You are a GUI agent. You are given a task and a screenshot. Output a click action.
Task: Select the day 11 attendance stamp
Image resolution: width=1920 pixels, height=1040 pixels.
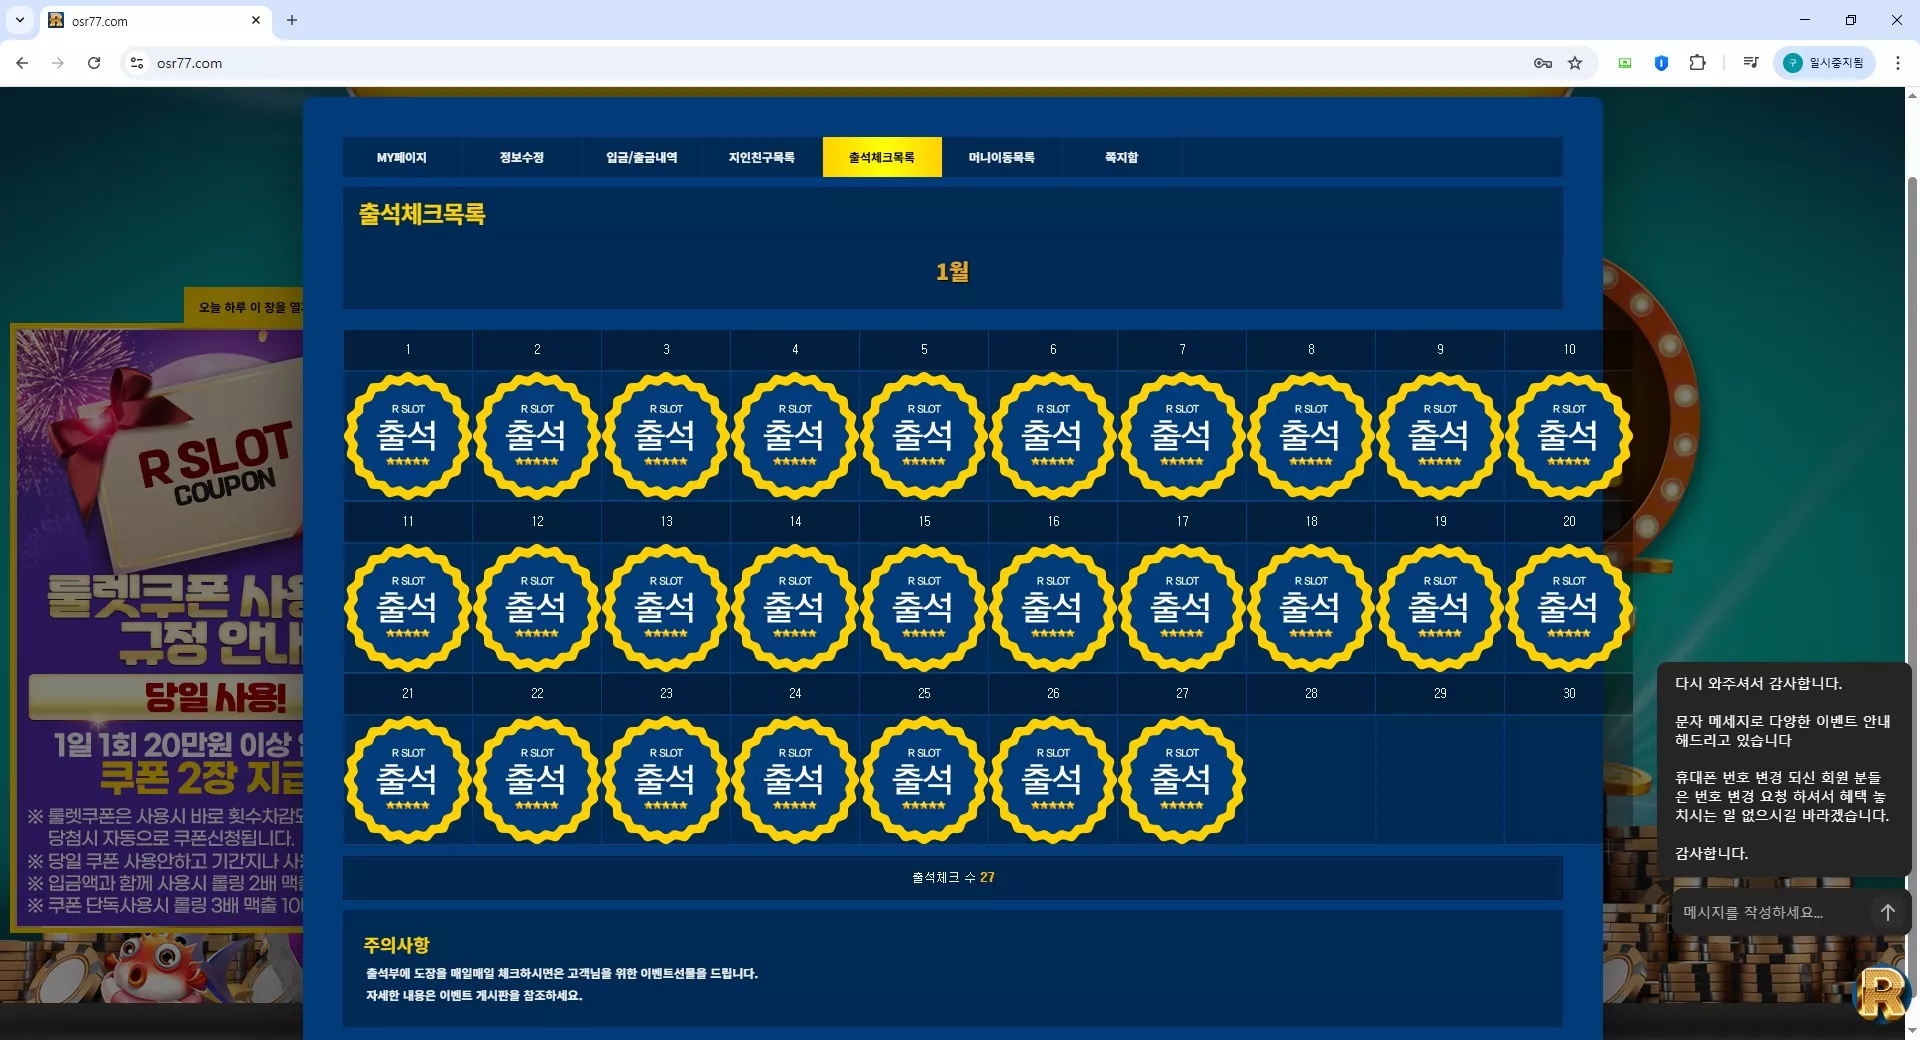point(408,608)
